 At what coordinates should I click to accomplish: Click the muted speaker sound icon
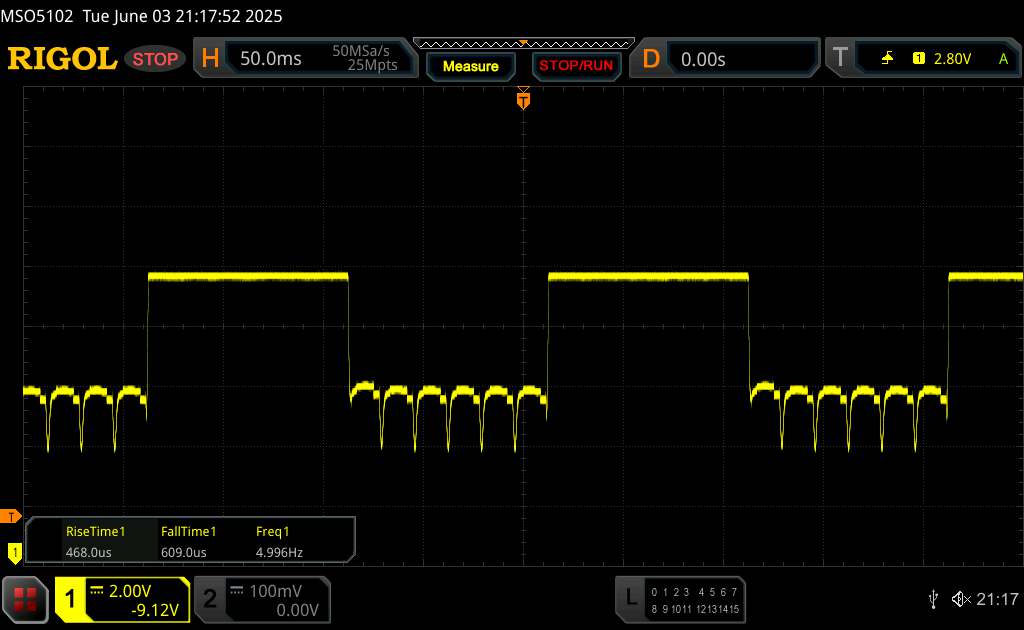[961, 599]
